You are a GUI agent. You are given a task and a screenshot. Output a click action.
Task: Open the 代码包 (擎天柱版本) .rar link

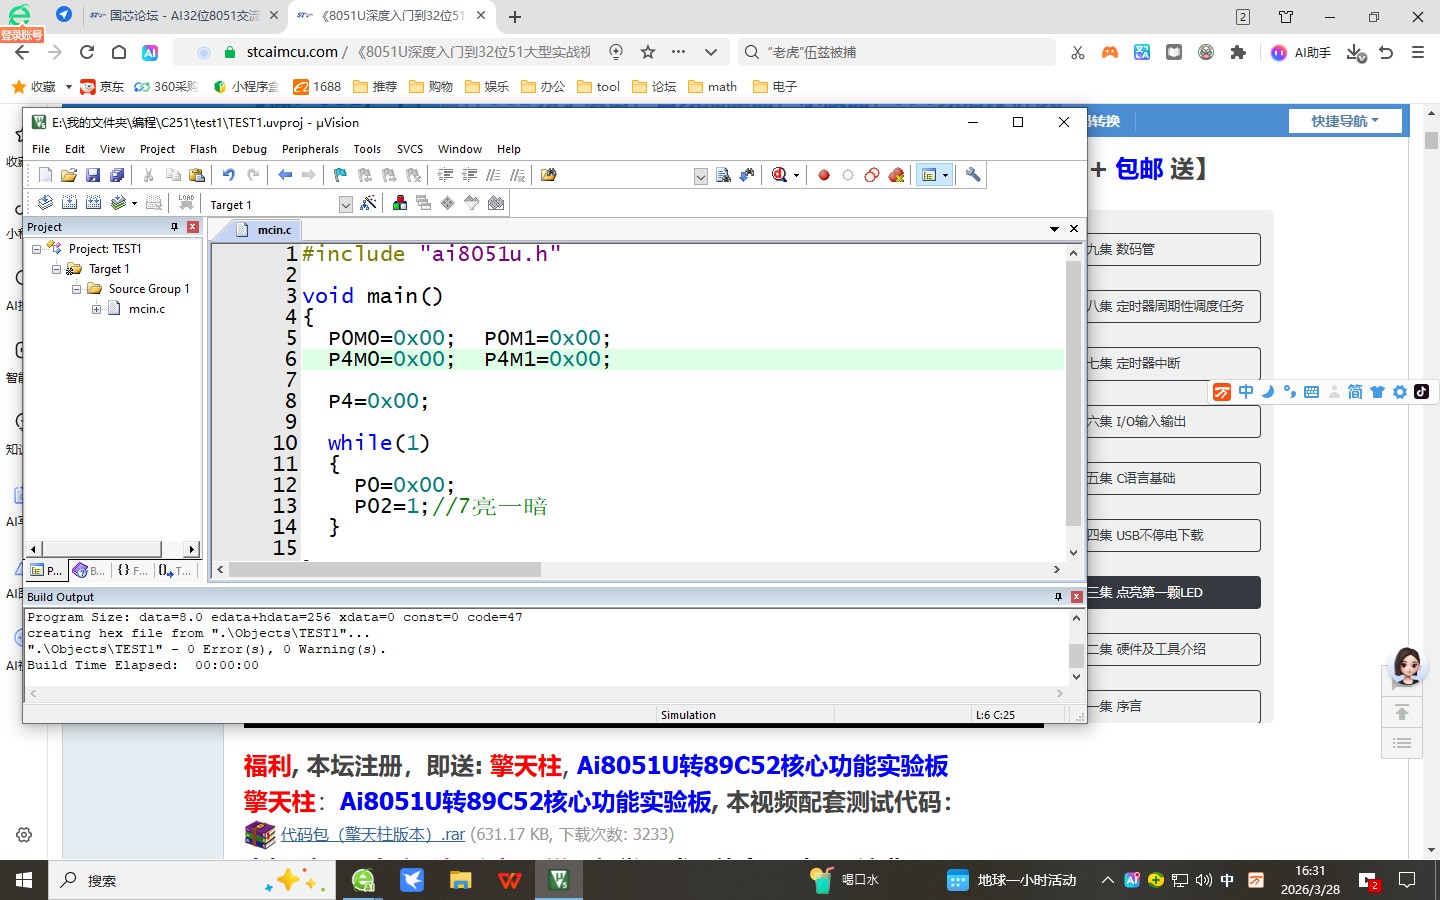371,834
